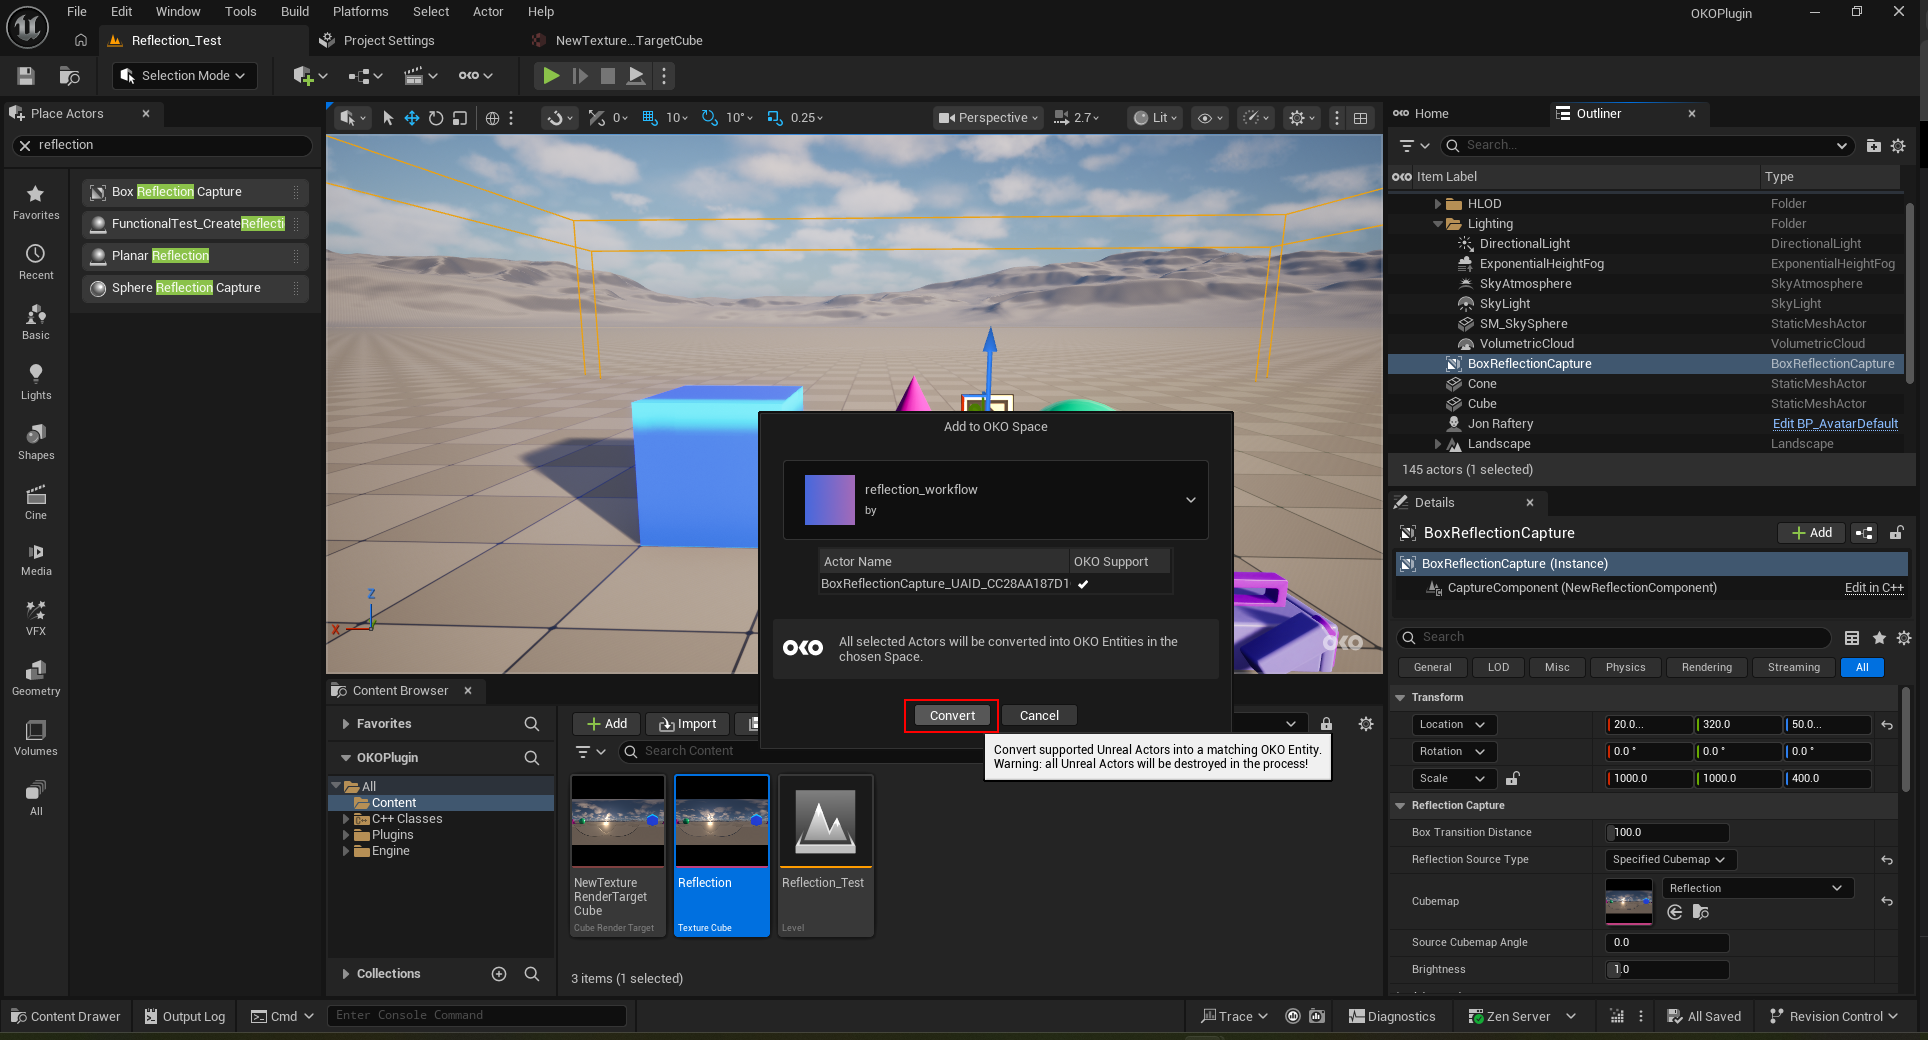Image resolution: width=1928 pixels, height=1040 pixels.
Task: Activate the Translate move gizmo tool
Action: click(x=411, y=118)
